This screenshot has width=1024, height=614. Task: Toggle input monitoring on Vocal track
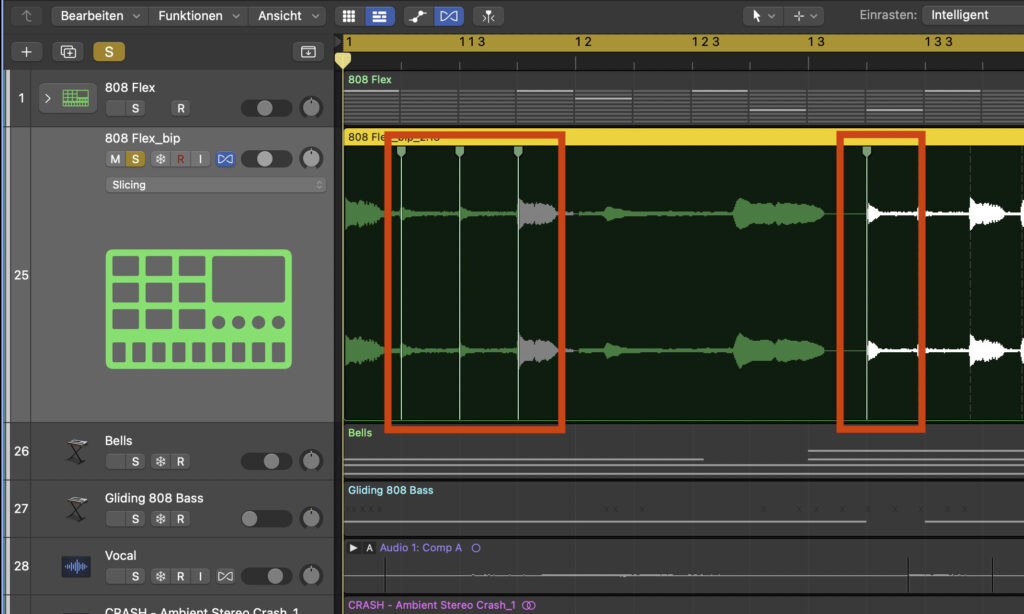(x=200, y=576)
